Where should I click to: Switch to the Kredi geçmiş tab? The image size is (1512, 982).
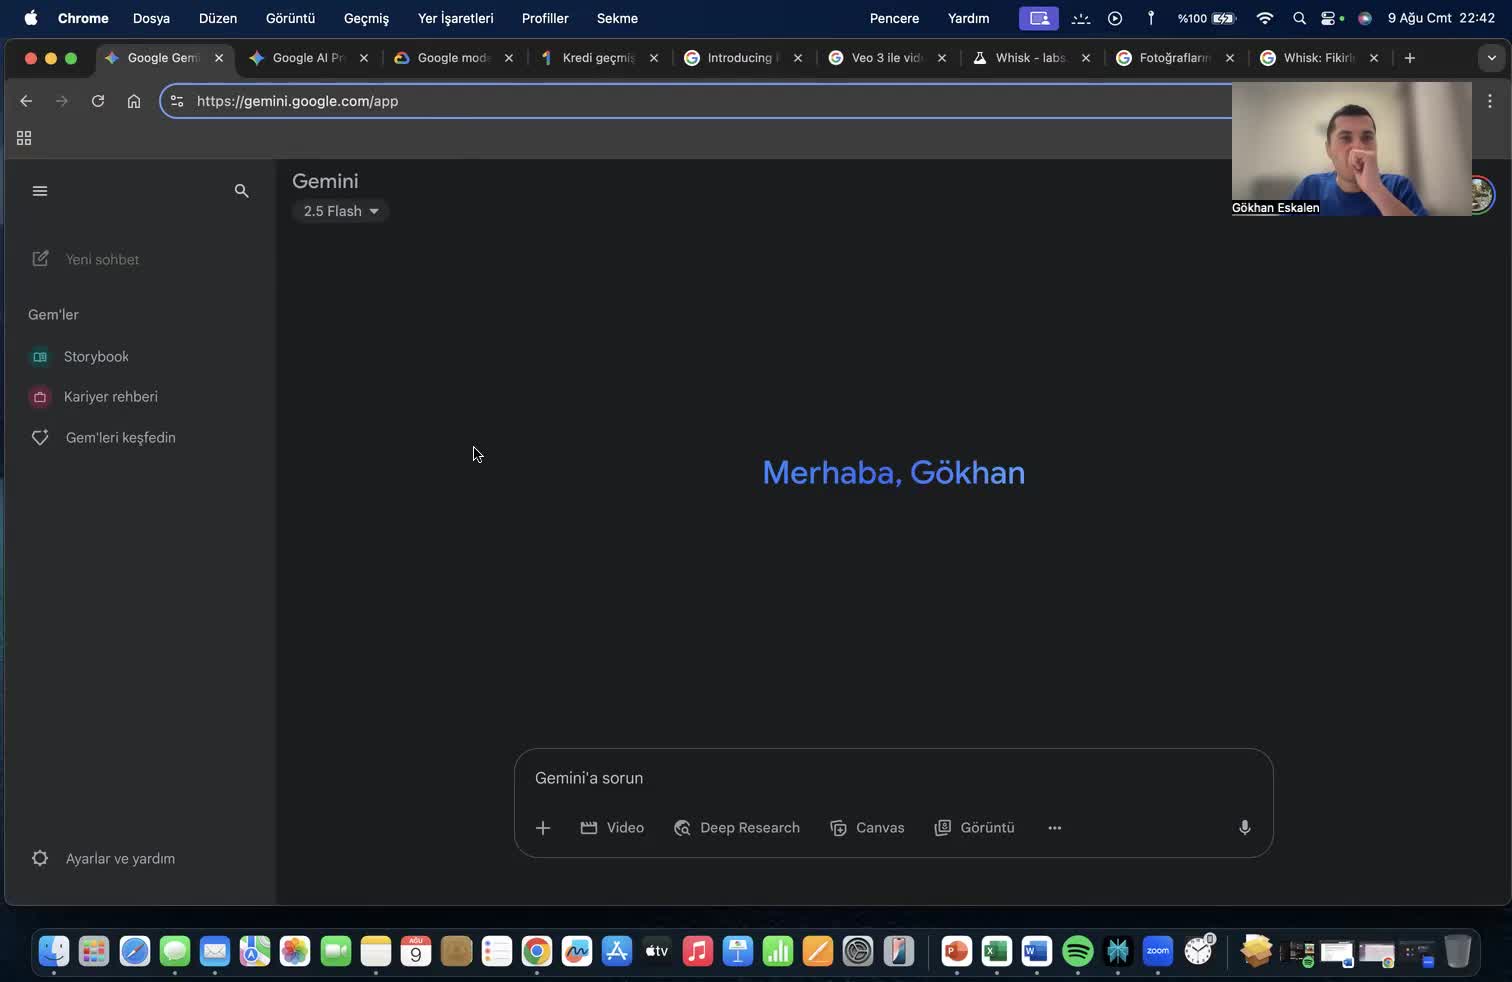[x=598, y=58]
